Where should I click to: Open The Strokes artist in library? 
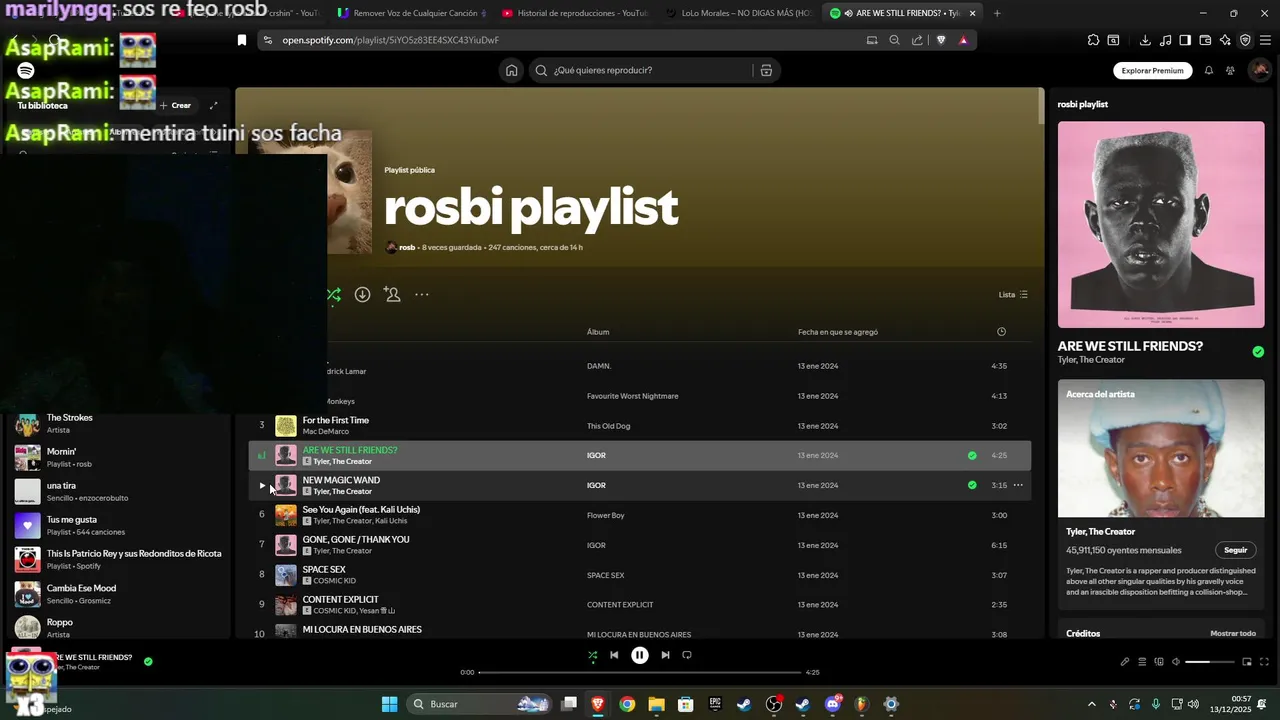[118, 423]
